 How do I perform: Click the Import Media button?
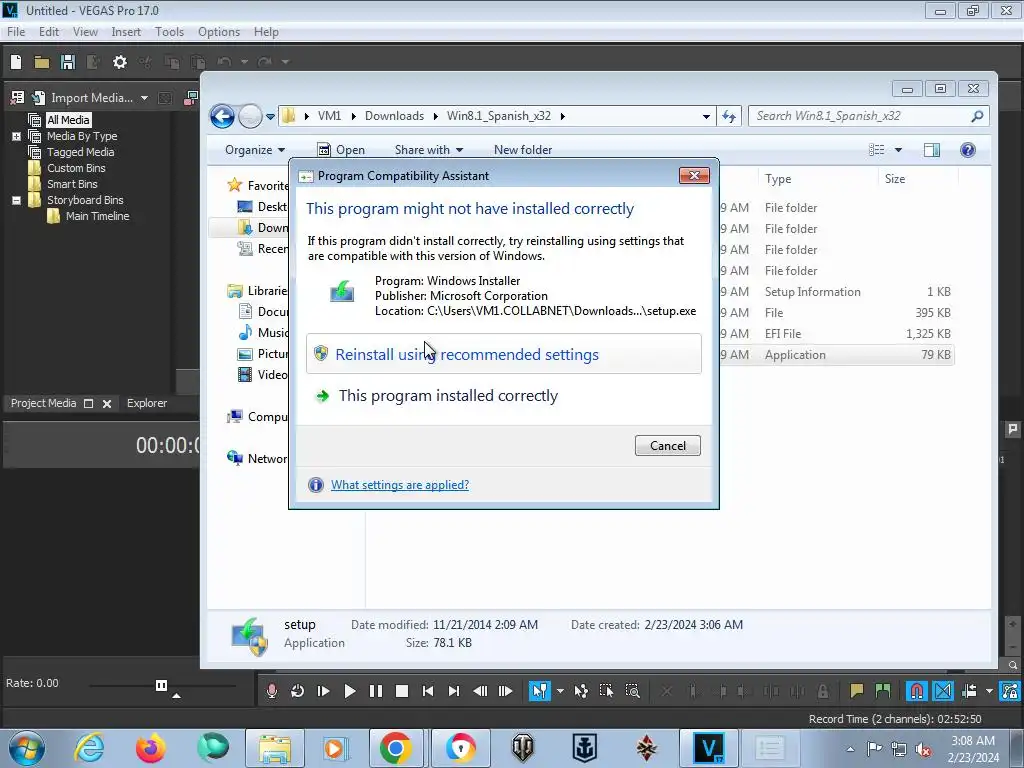[x=84, y=98]
